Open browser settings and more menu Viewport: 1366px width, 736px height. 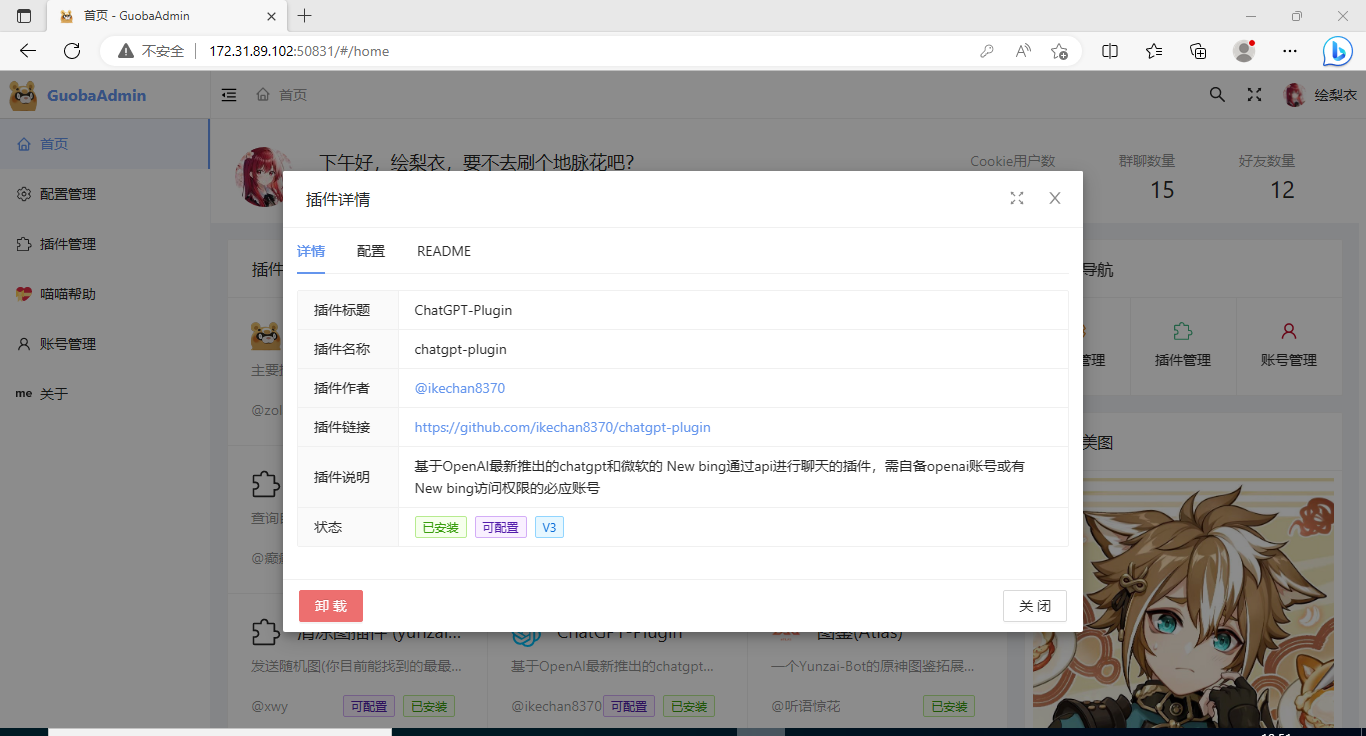1290,51
